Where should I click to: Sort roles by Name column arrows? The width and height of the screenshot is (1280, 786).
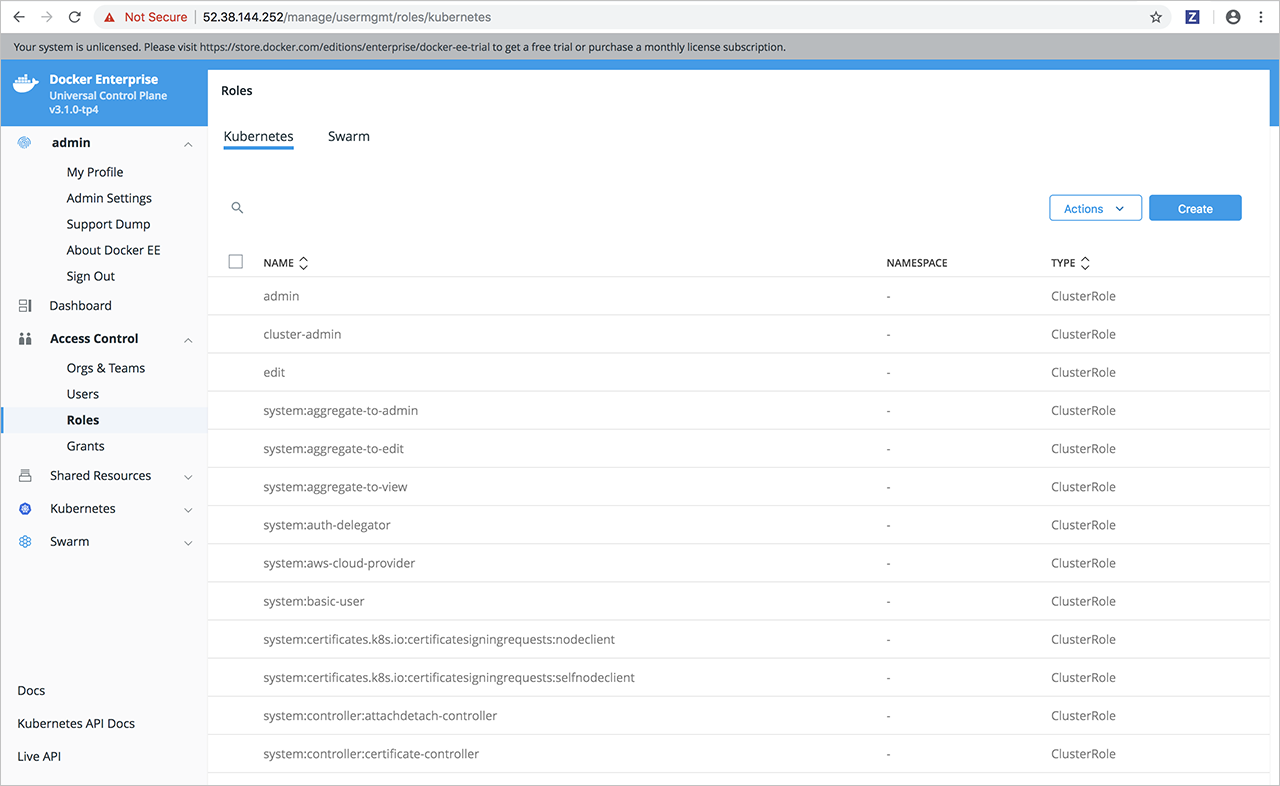pos(303,263)
